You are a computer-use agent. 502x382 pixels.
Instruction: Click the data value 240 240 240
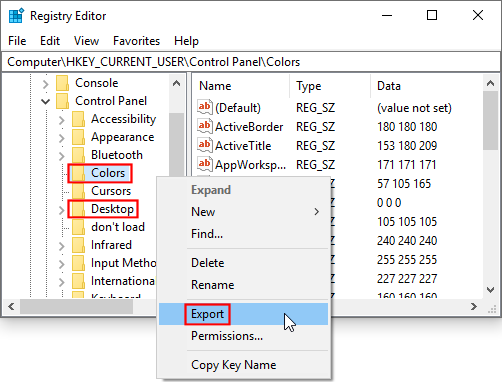pyautogui.click(x=407, y=241)
